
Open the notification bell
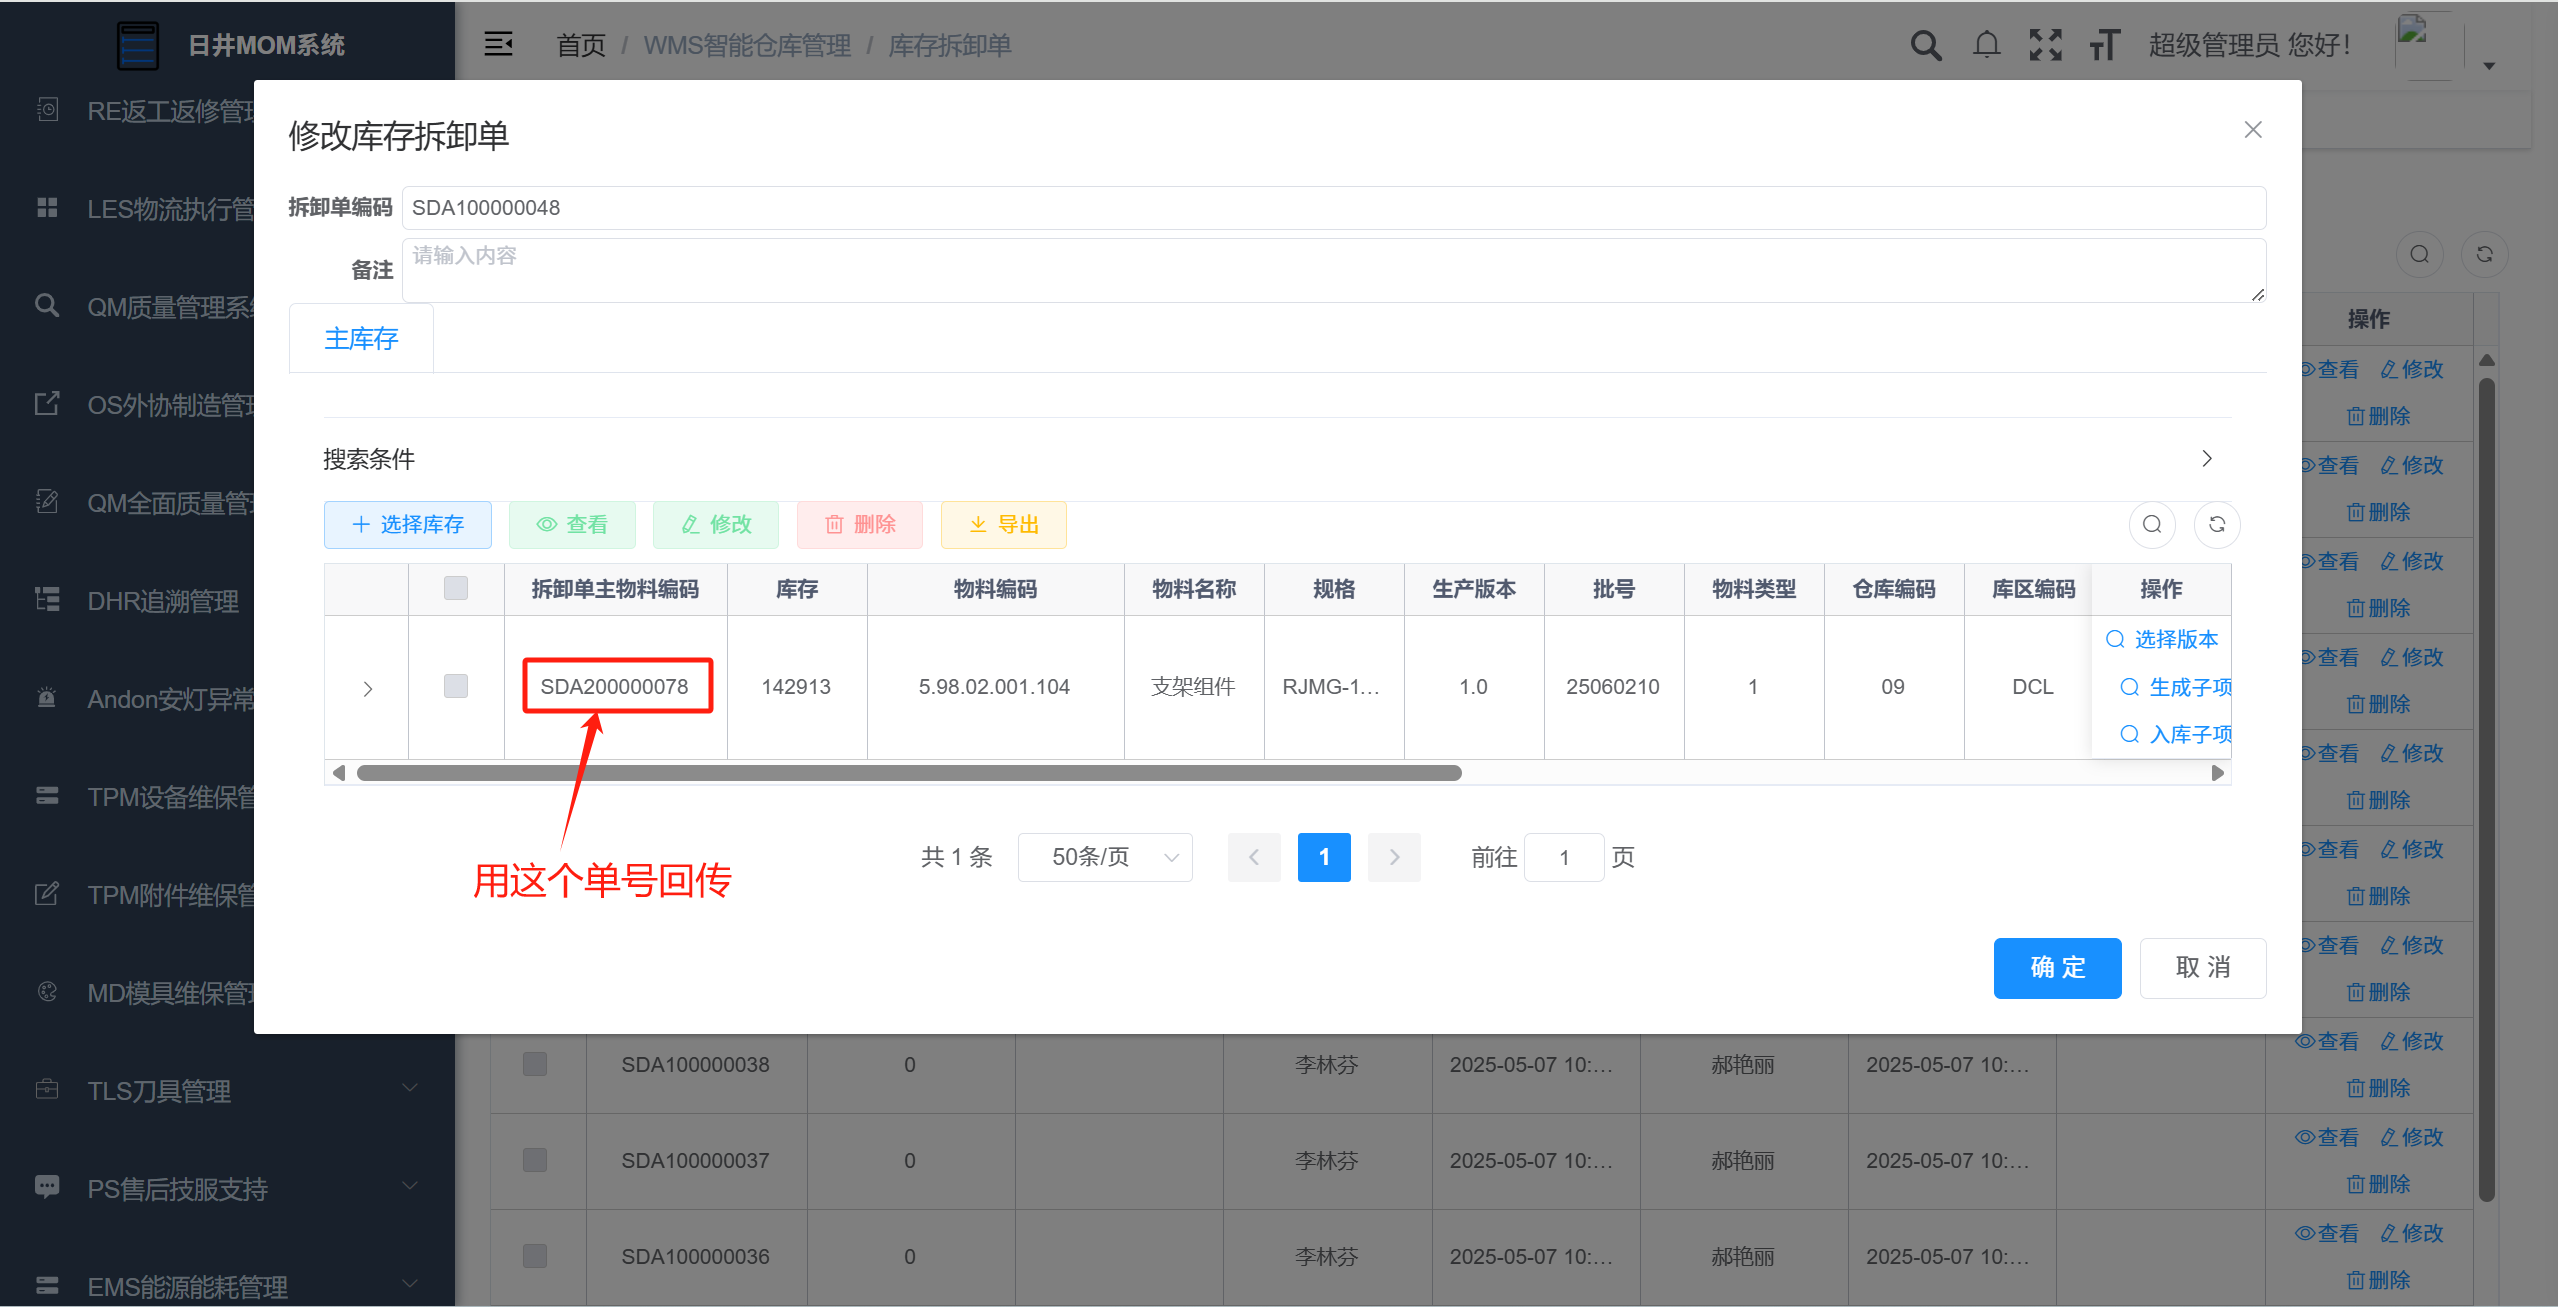click(x=1986, y=45)
